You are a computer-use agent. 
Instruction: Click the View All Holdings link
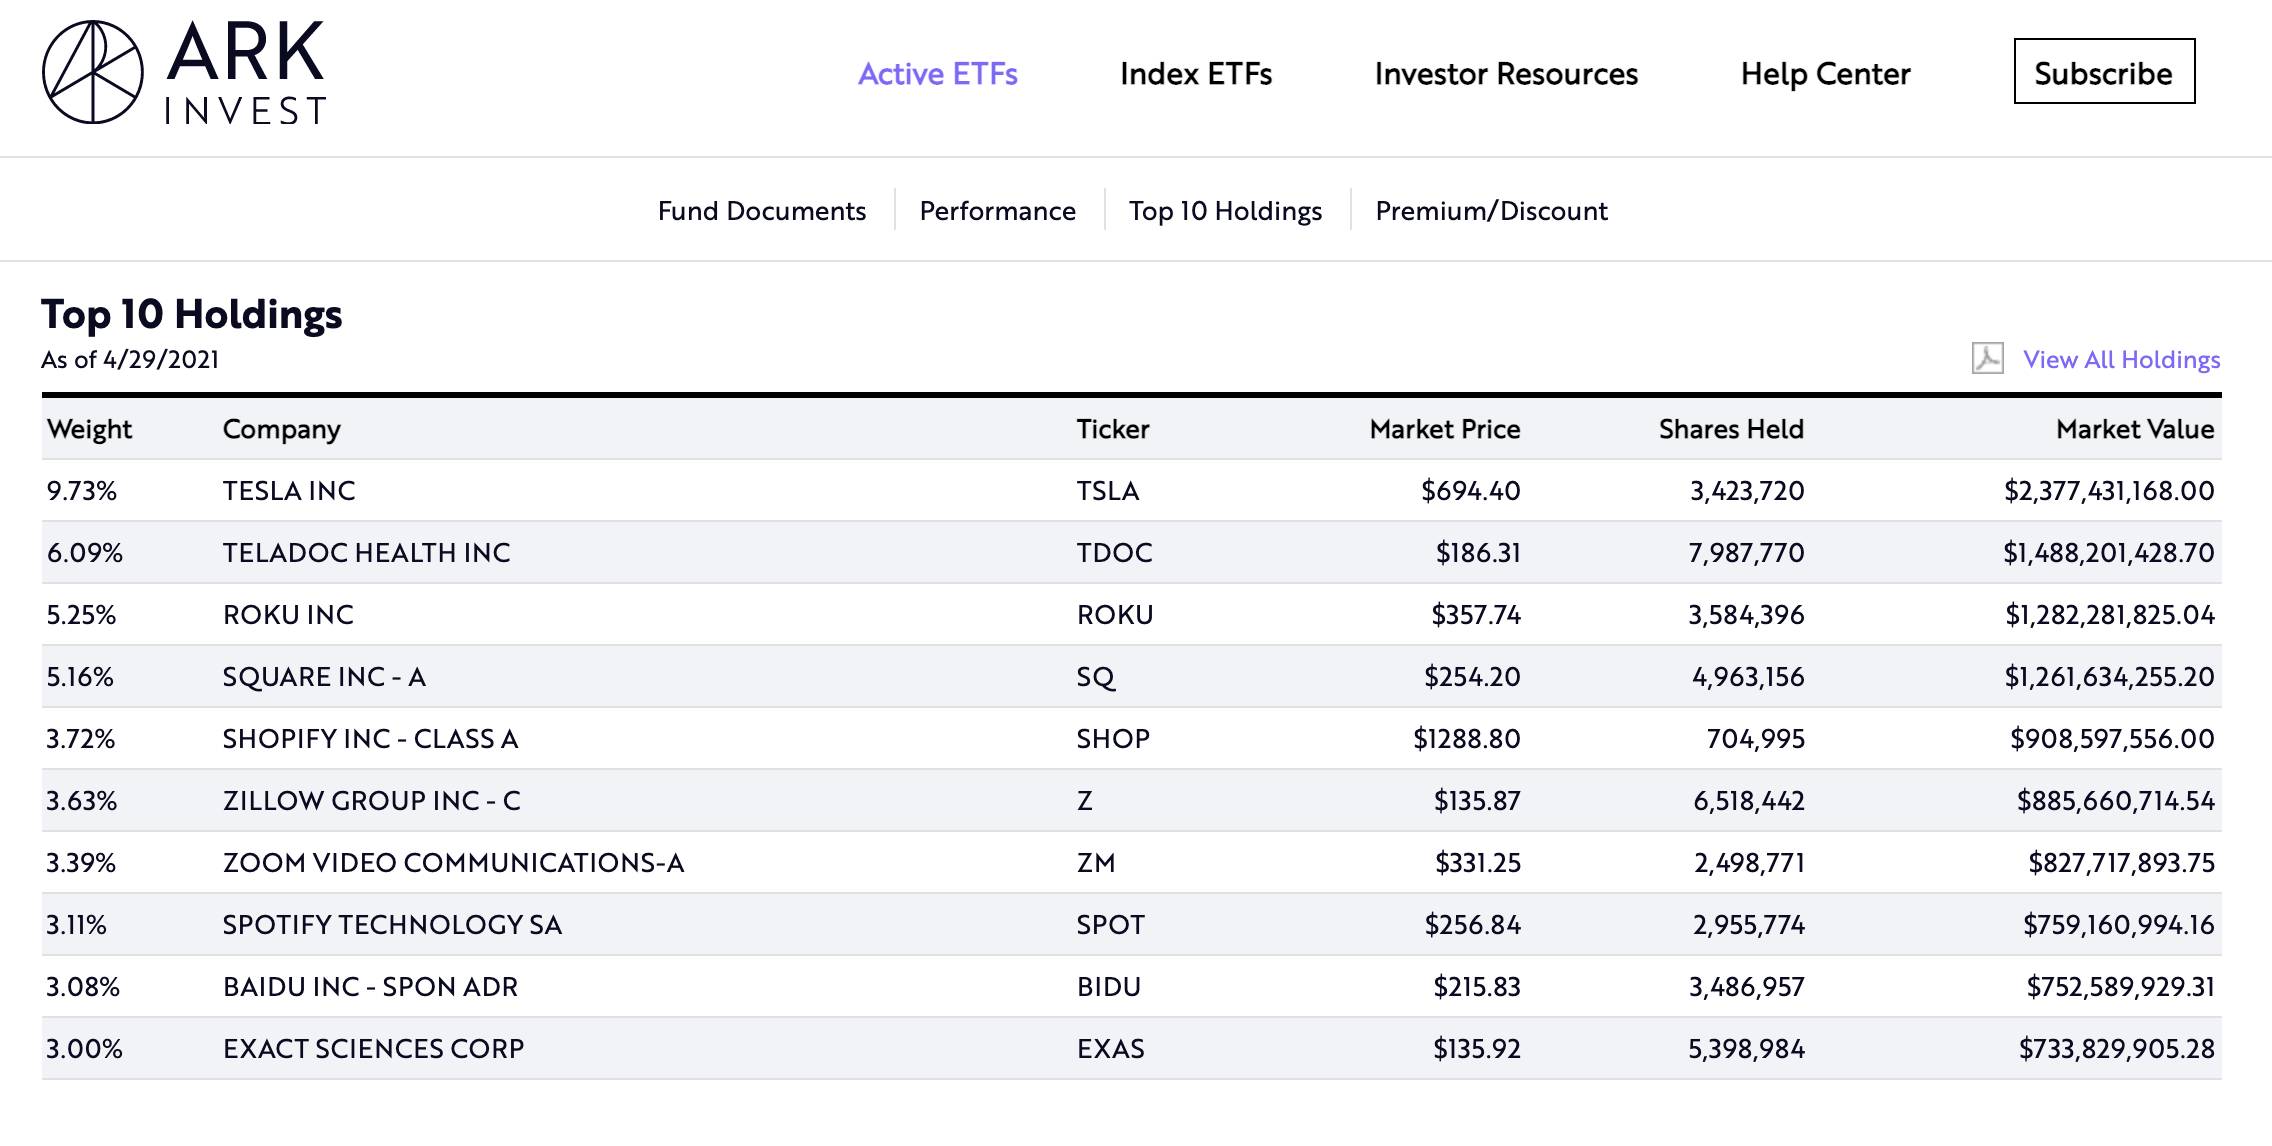[2121, 359]
